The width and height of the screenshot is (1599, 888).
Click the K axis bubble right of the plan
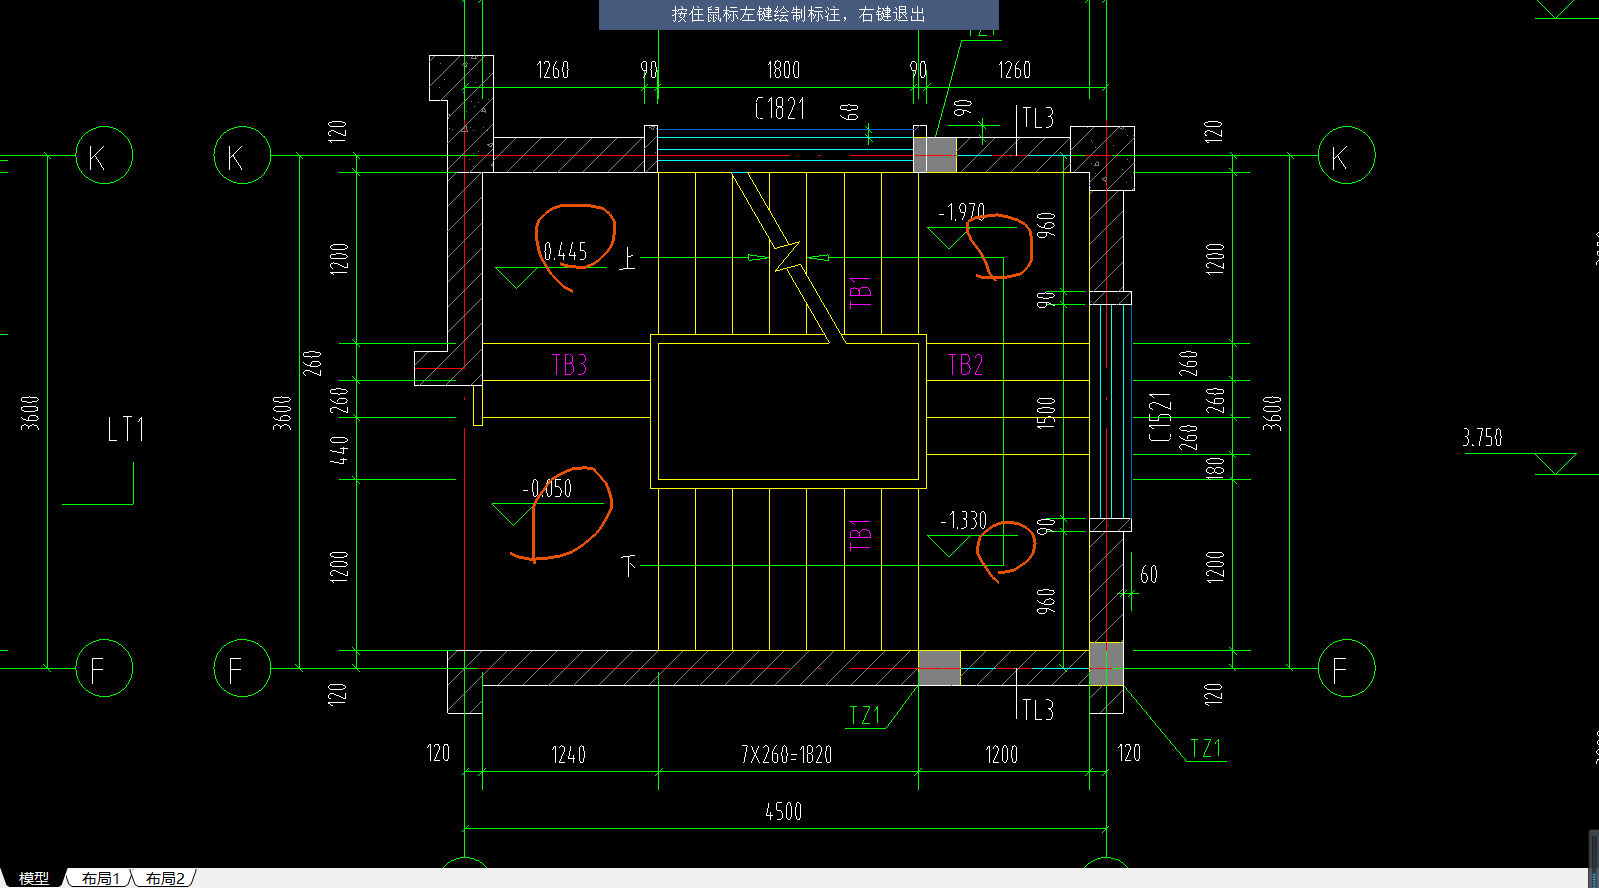pos(1346,156)
